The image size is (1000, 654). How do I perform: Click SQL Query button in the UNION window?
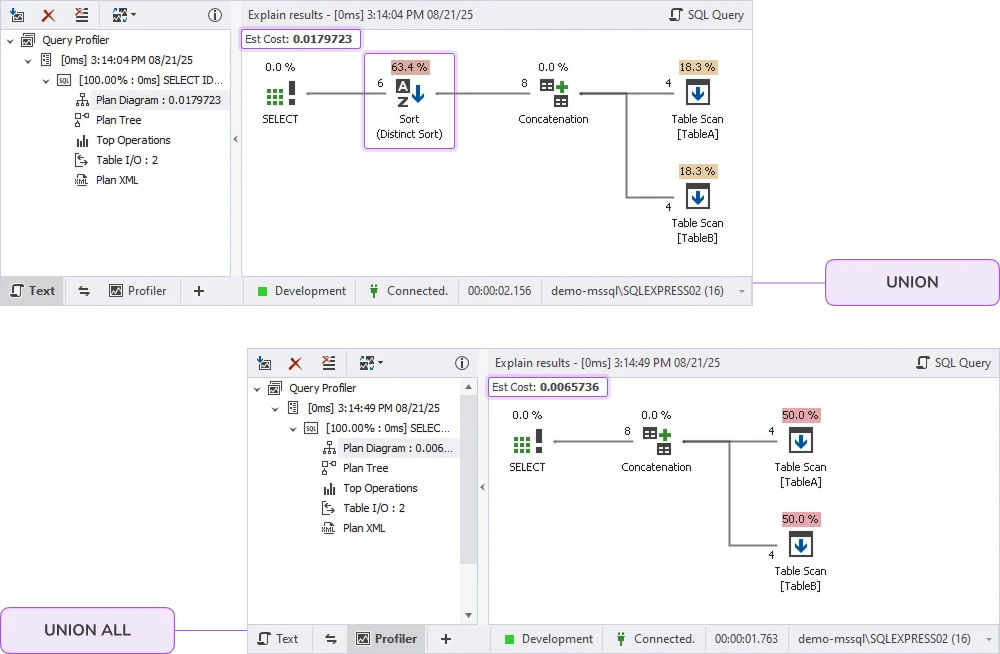[x=707, y=15]
